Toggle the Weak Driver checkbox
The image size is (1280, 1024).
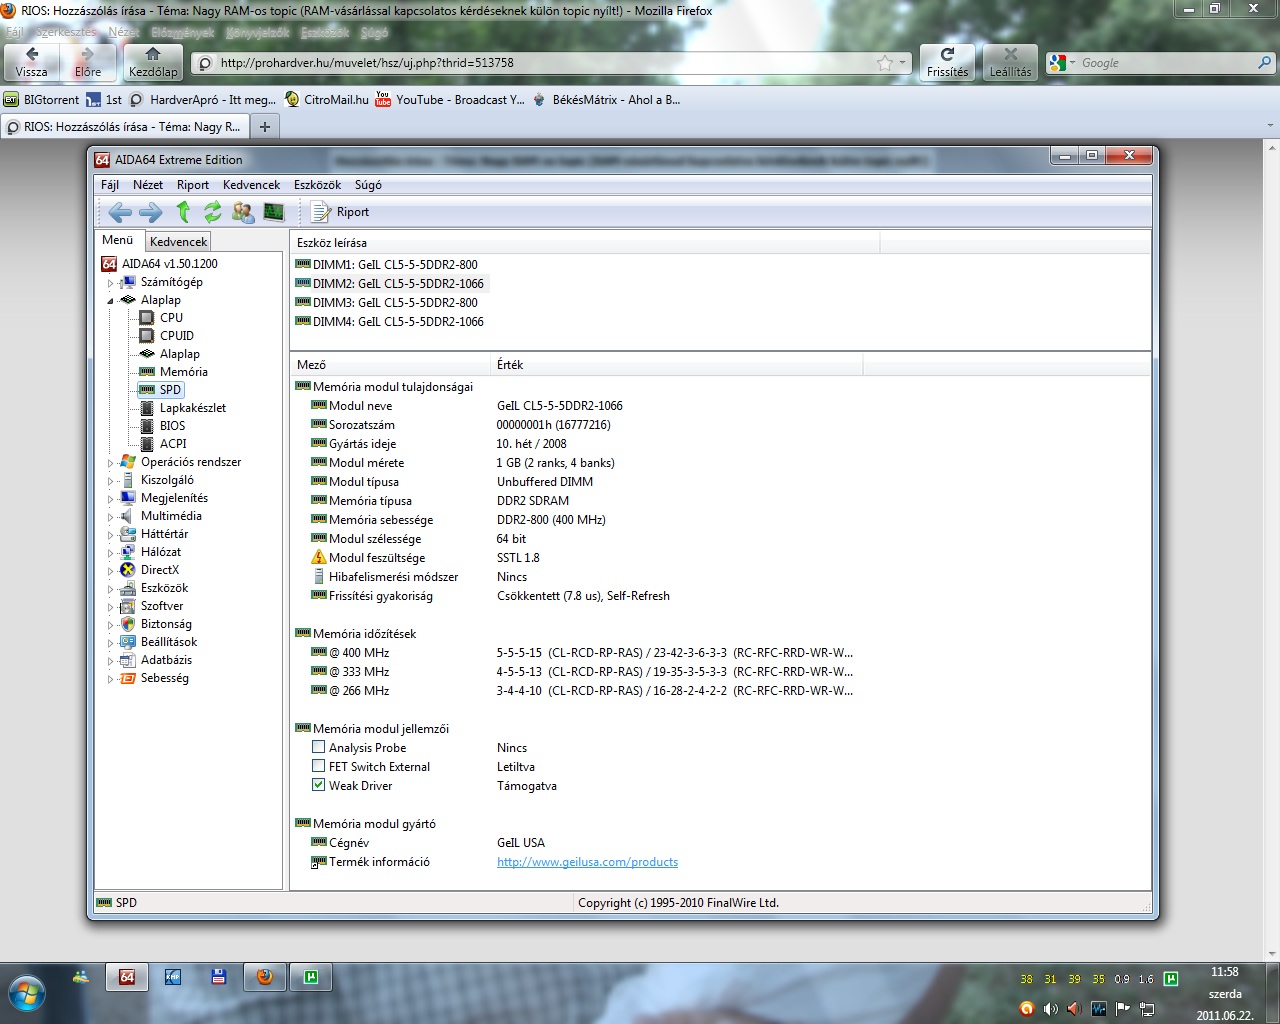(319, 785)
